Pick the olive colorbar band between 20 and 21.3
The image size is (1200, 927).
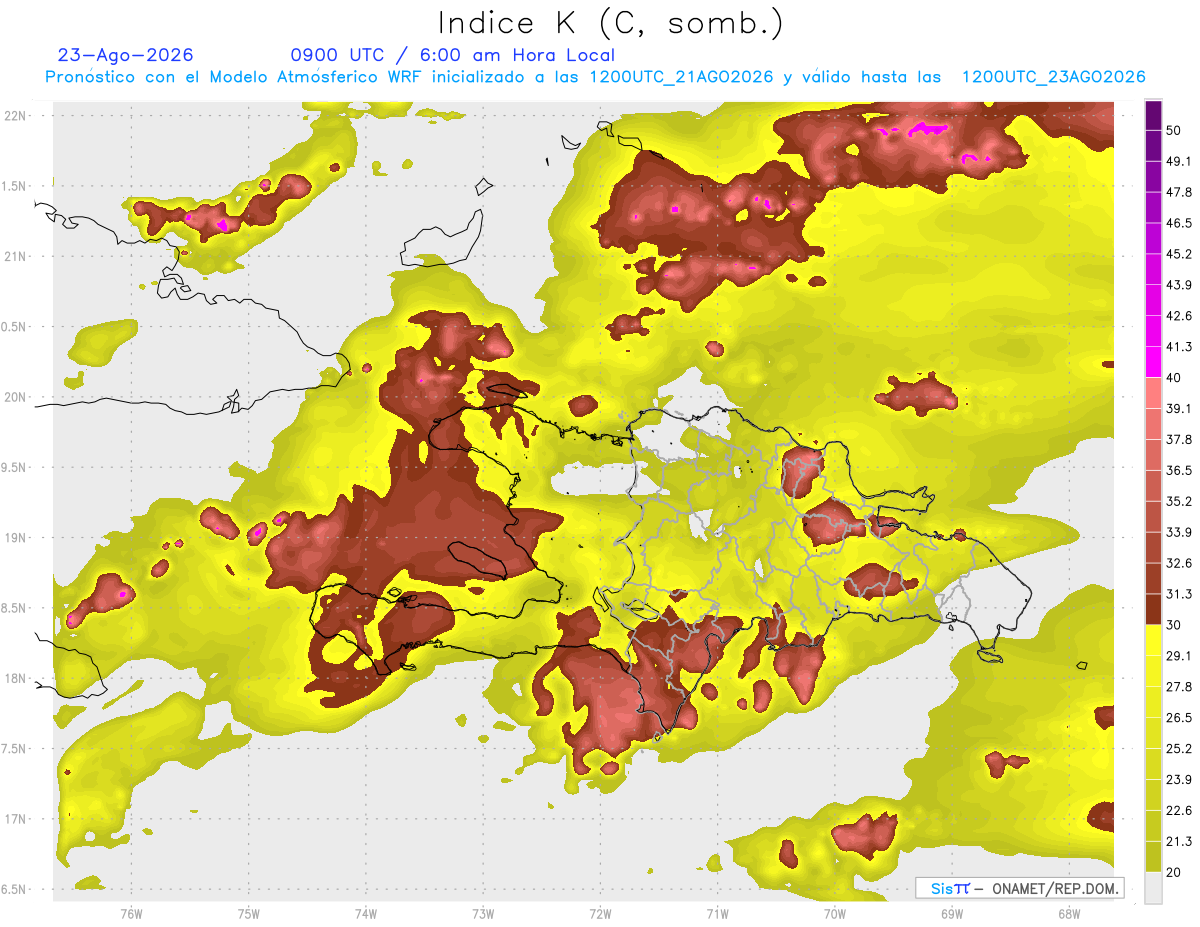[1153, 857]
